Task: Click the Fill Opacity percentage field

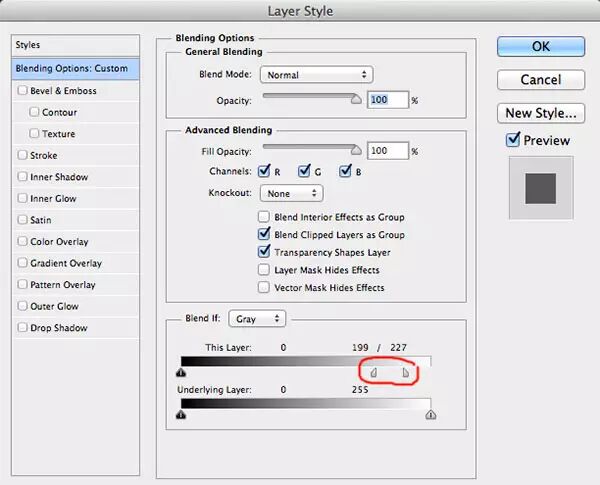Action: point(388,150)
